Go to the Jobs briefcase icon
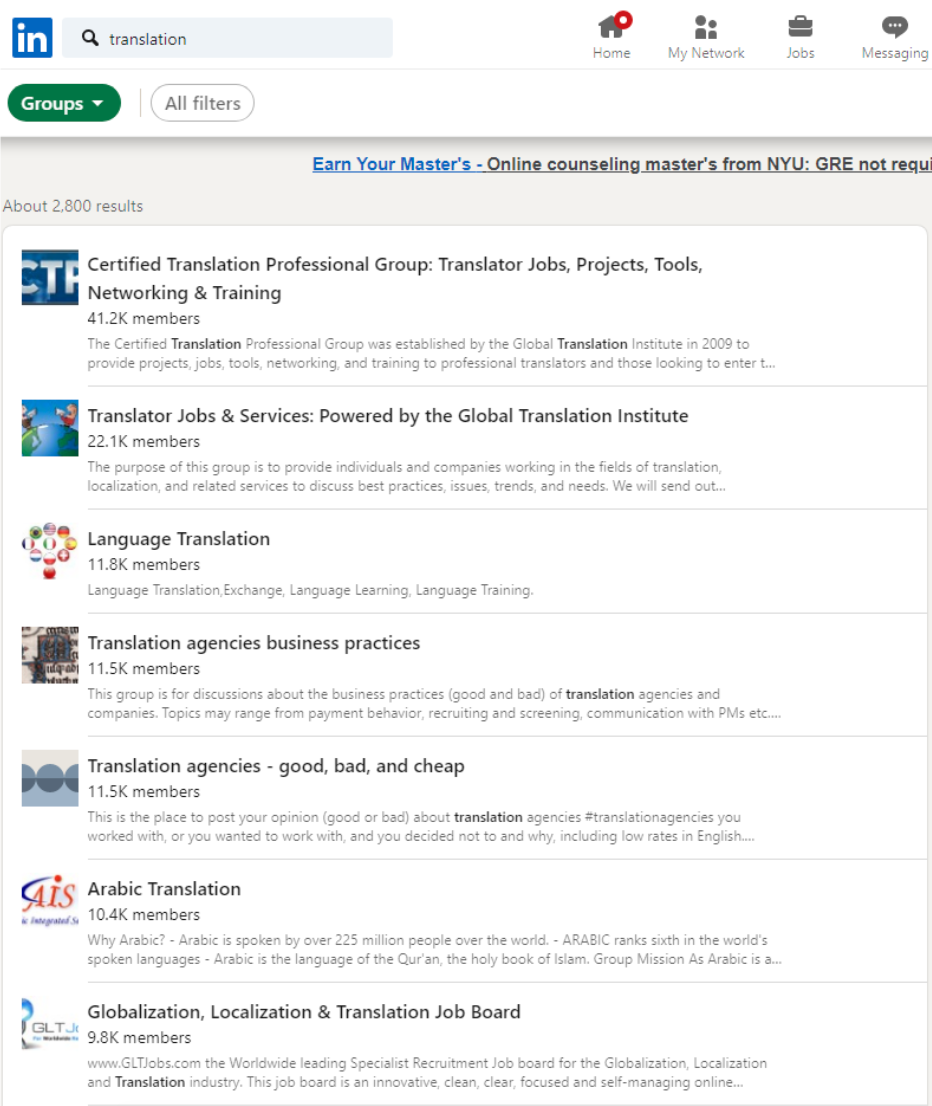 coord(800,27)
